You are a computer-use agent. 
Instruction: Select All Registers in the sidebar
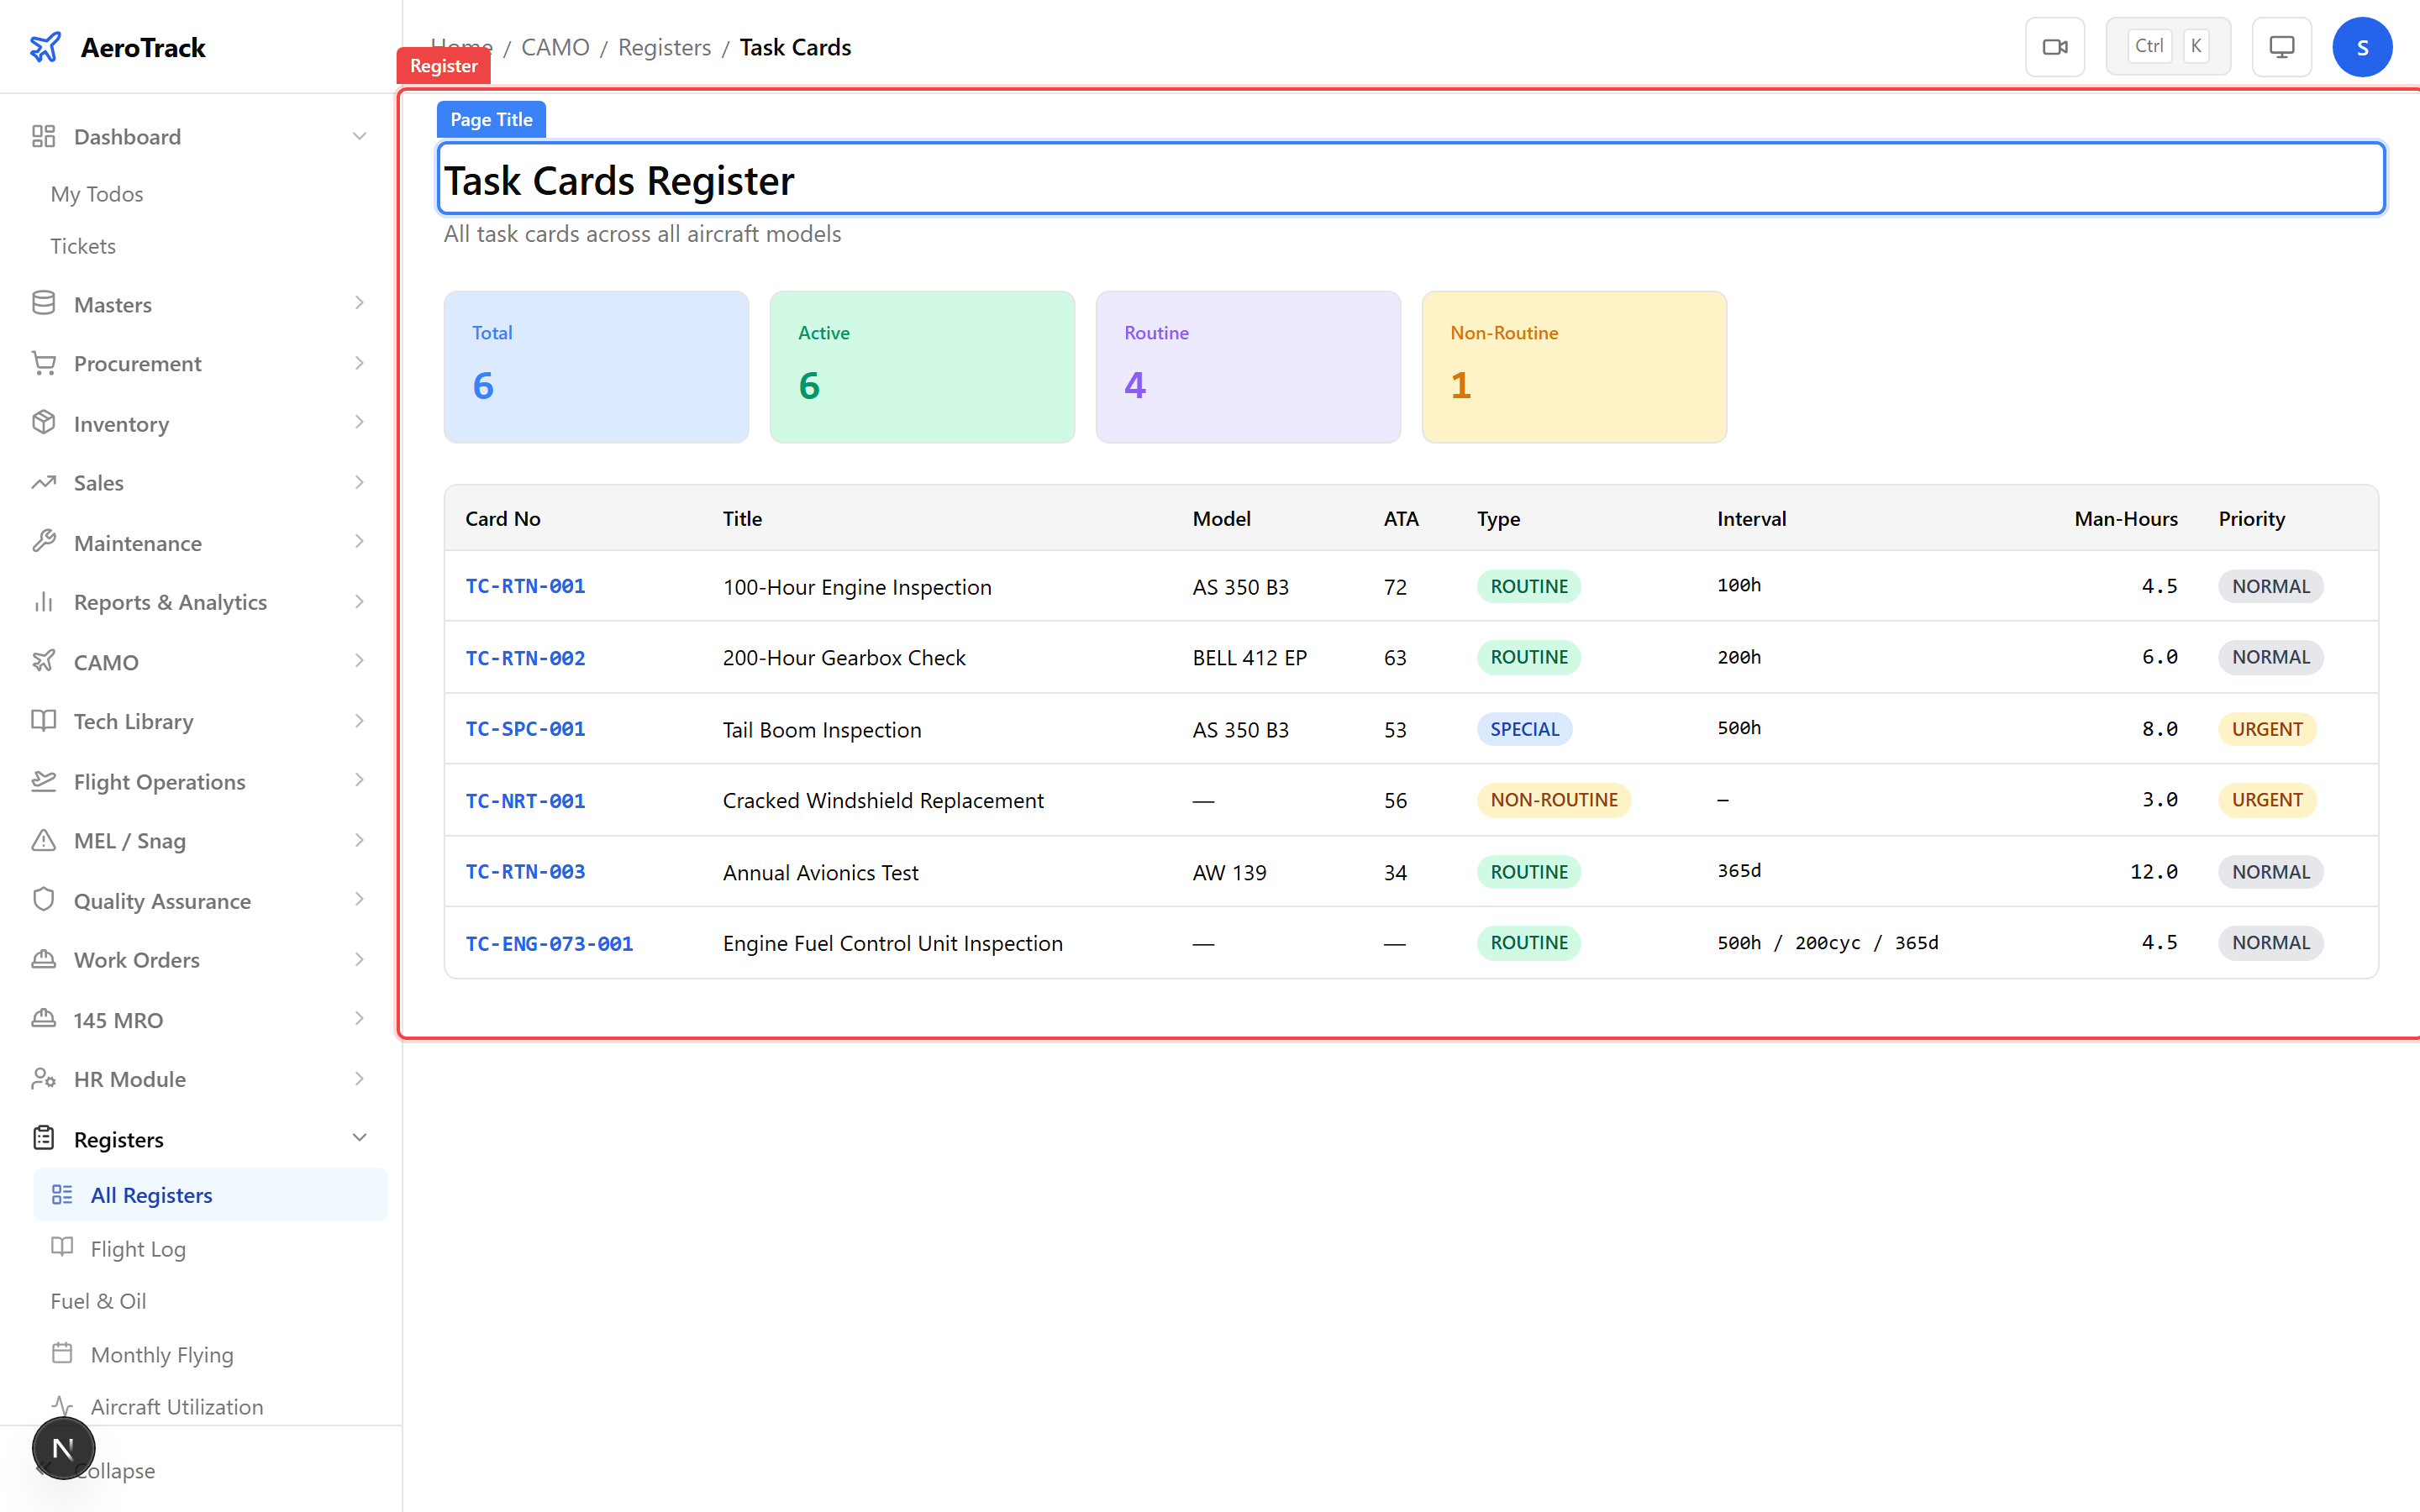click(151, 1194)
